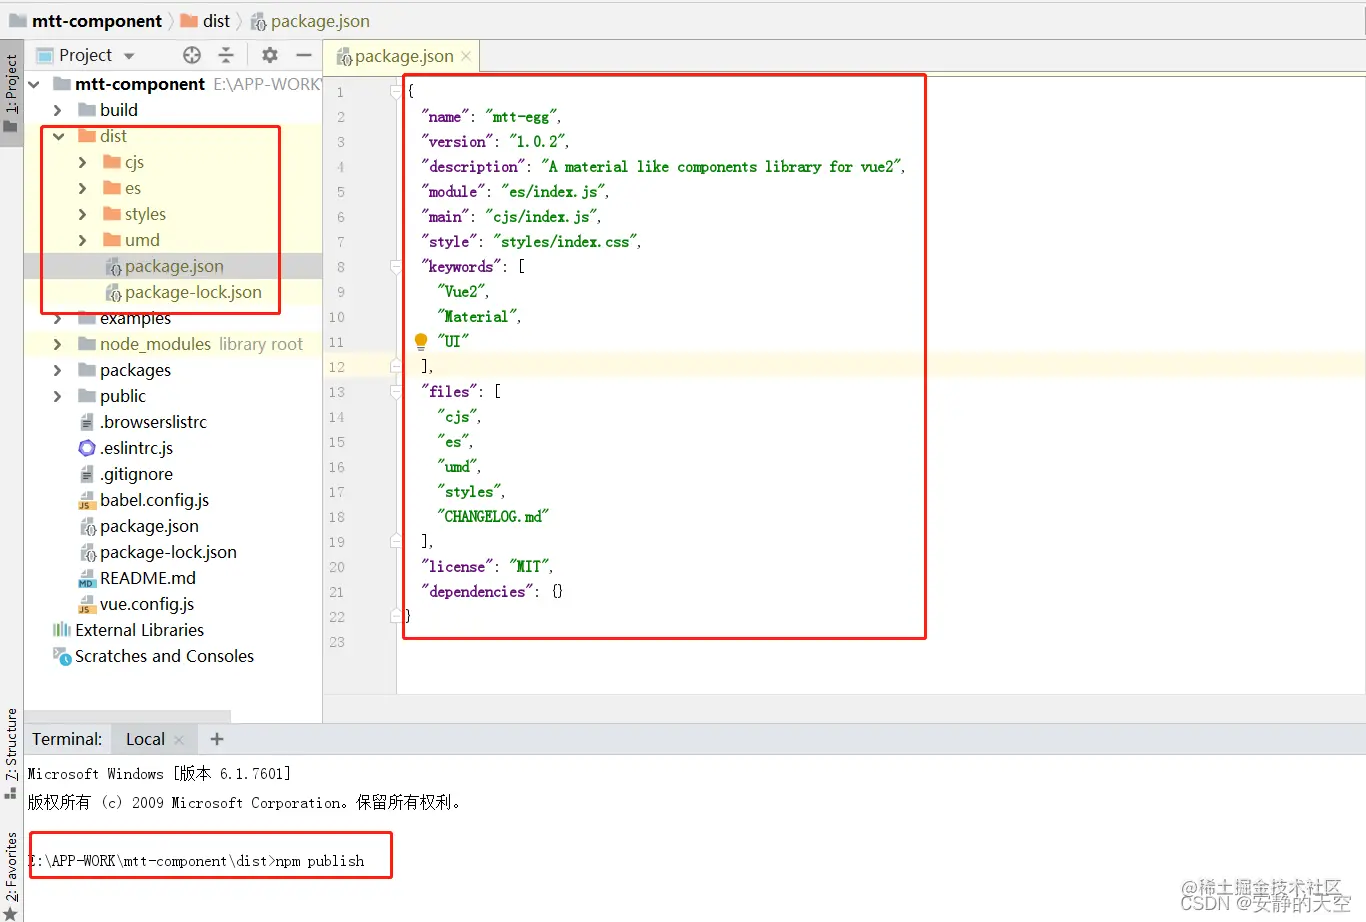Open the 7: Structure tool window tab
This screenshot has height=922, width=1366.
click(x=11, y=754)
